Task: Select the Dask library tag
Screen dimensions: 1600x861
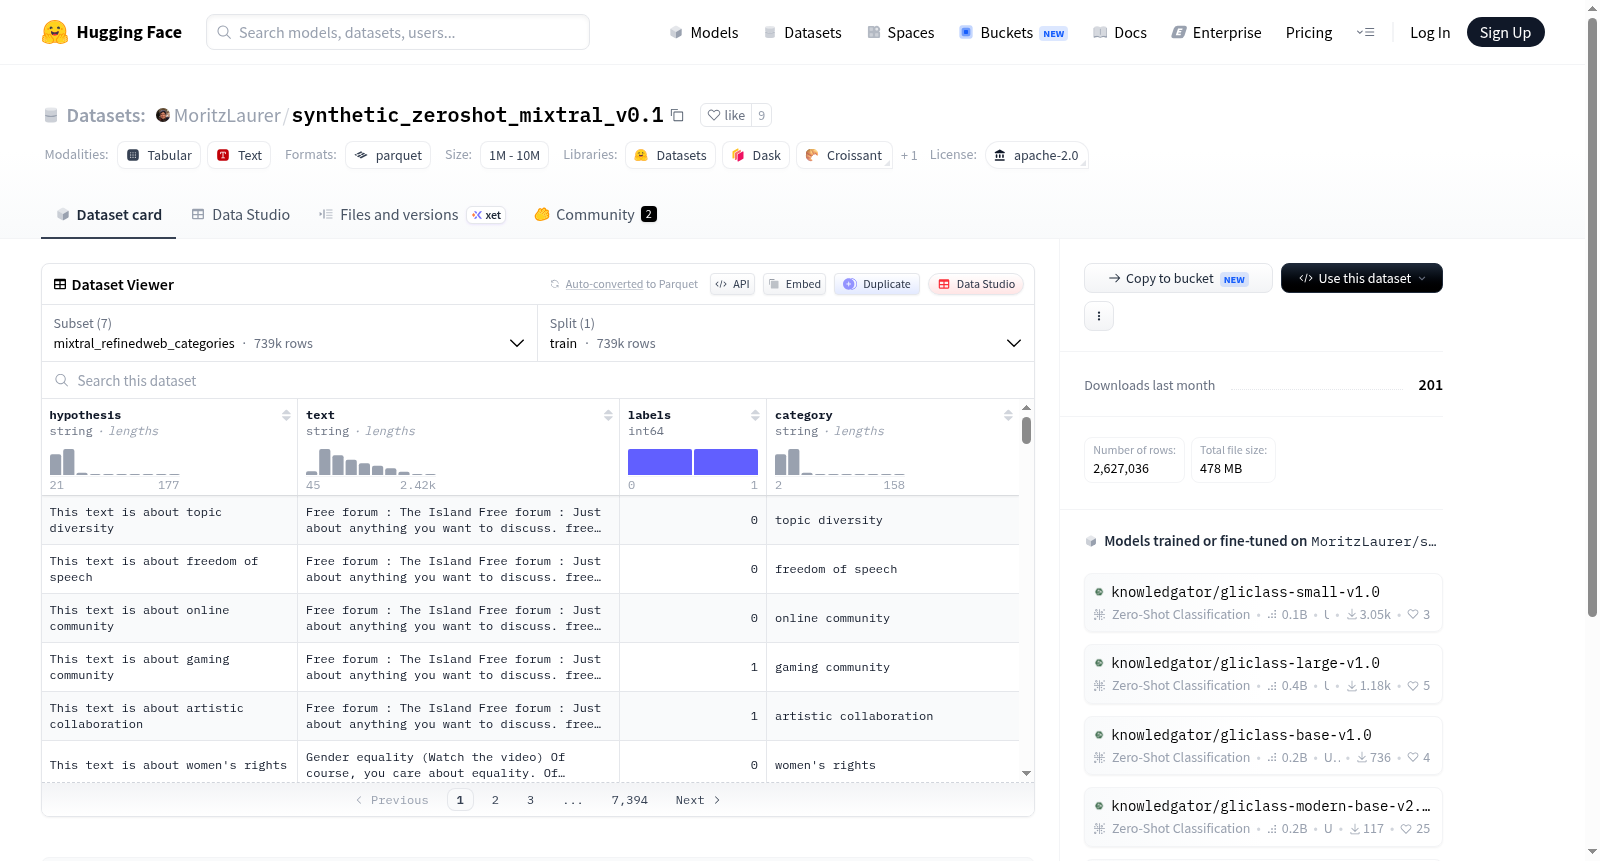Action: (x=756, y=155)
